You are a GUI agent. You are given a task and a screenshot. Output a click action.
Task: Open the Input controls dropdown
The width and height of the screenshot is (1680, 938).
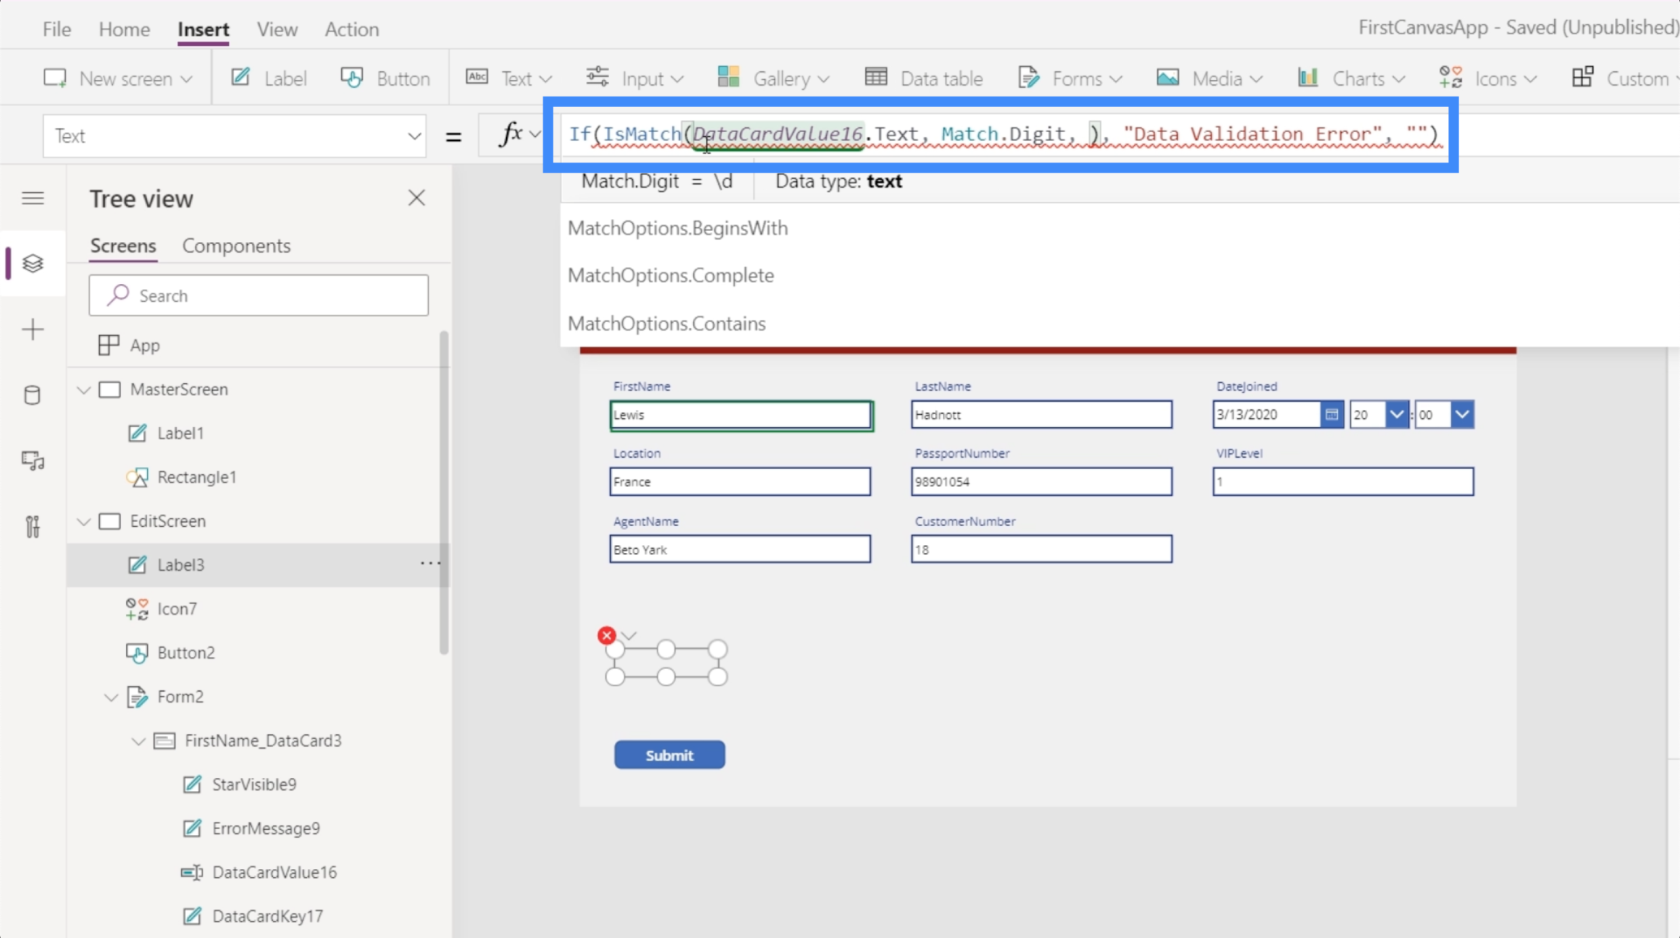634,78
